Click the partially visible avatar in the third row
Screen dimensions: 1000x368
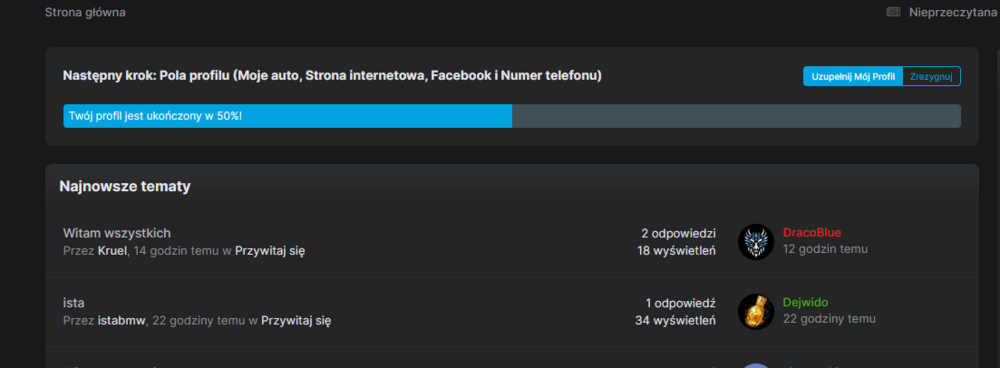click(756, 365)
